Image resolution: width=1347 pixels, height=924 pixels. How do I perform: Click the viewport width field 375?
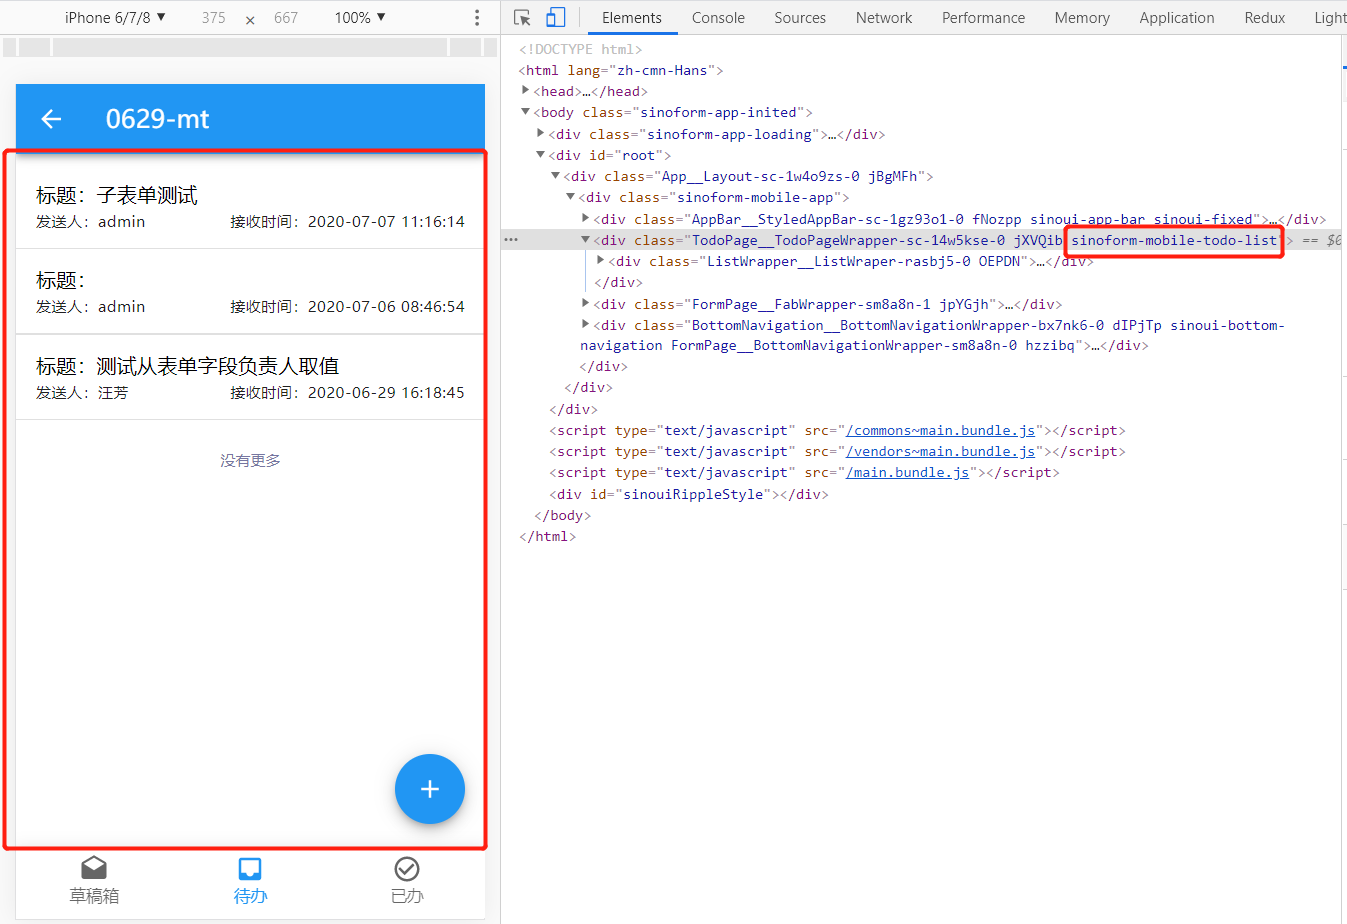tap(213, 17)
